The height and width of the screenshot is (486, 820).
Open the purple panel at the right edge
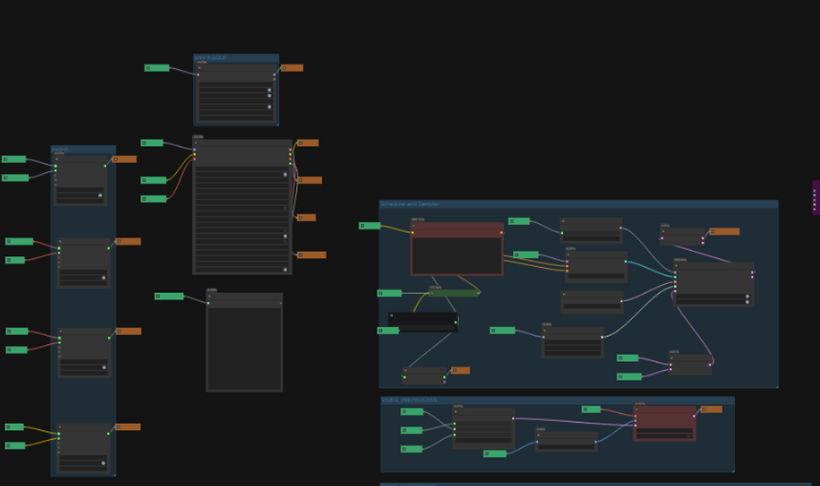coord(815,198)
